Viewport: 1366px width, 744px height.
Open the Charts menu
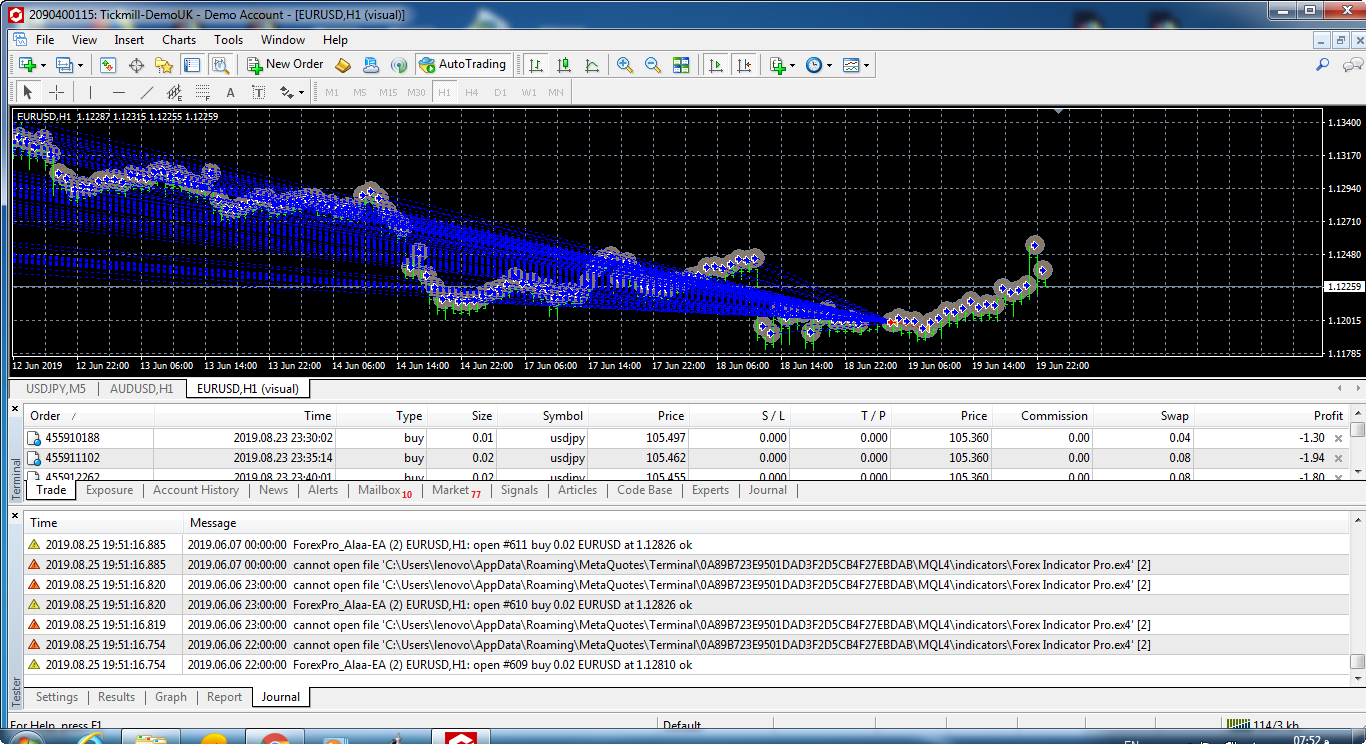coord(179,40)
